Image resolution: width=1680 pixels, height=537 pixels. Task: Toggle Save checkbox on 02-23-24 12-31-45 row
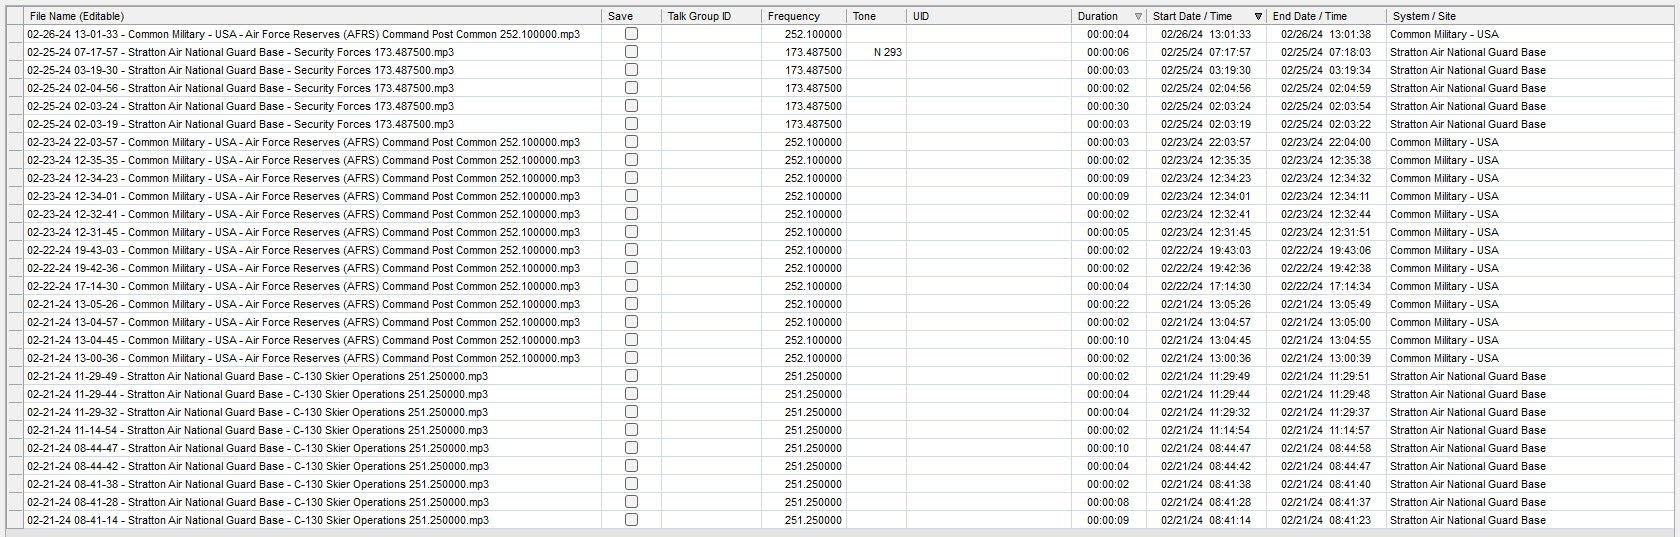click(x=631, y=231)
